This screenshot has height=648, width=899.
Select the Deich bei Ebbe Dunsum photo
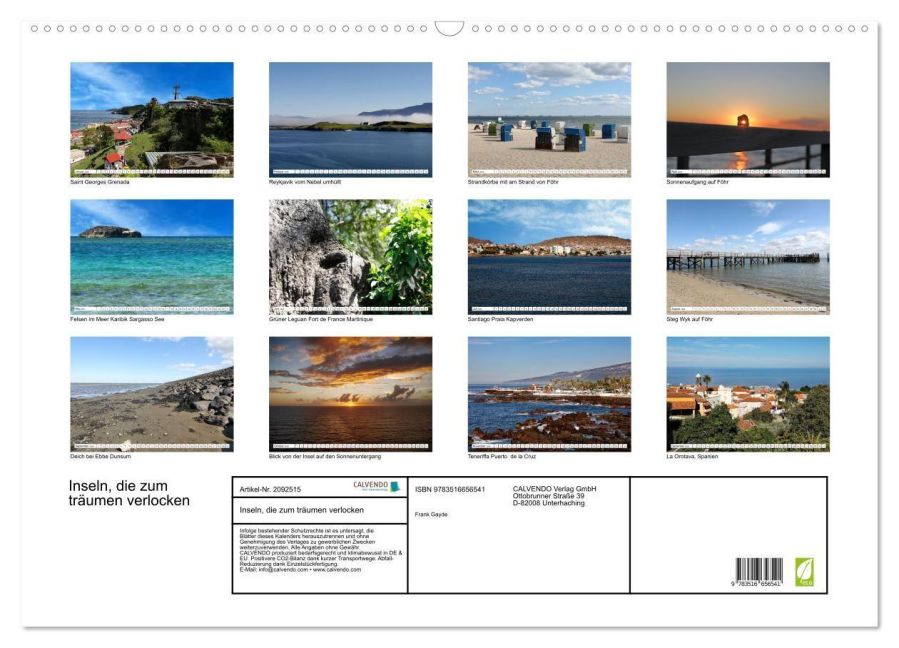tap(151, 393)
